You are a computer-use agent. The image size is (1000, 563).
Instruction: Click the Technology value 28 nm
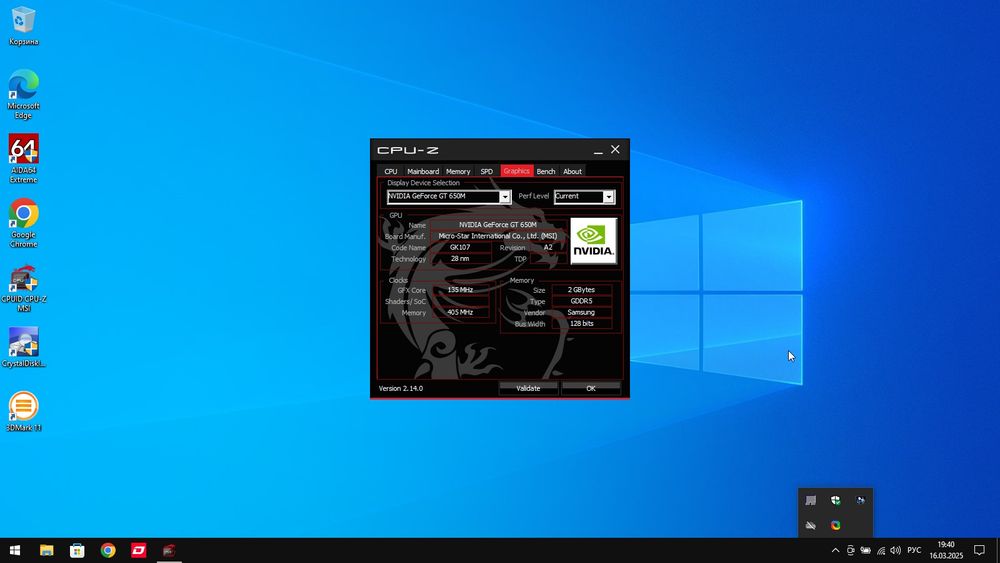coord(460,259)
